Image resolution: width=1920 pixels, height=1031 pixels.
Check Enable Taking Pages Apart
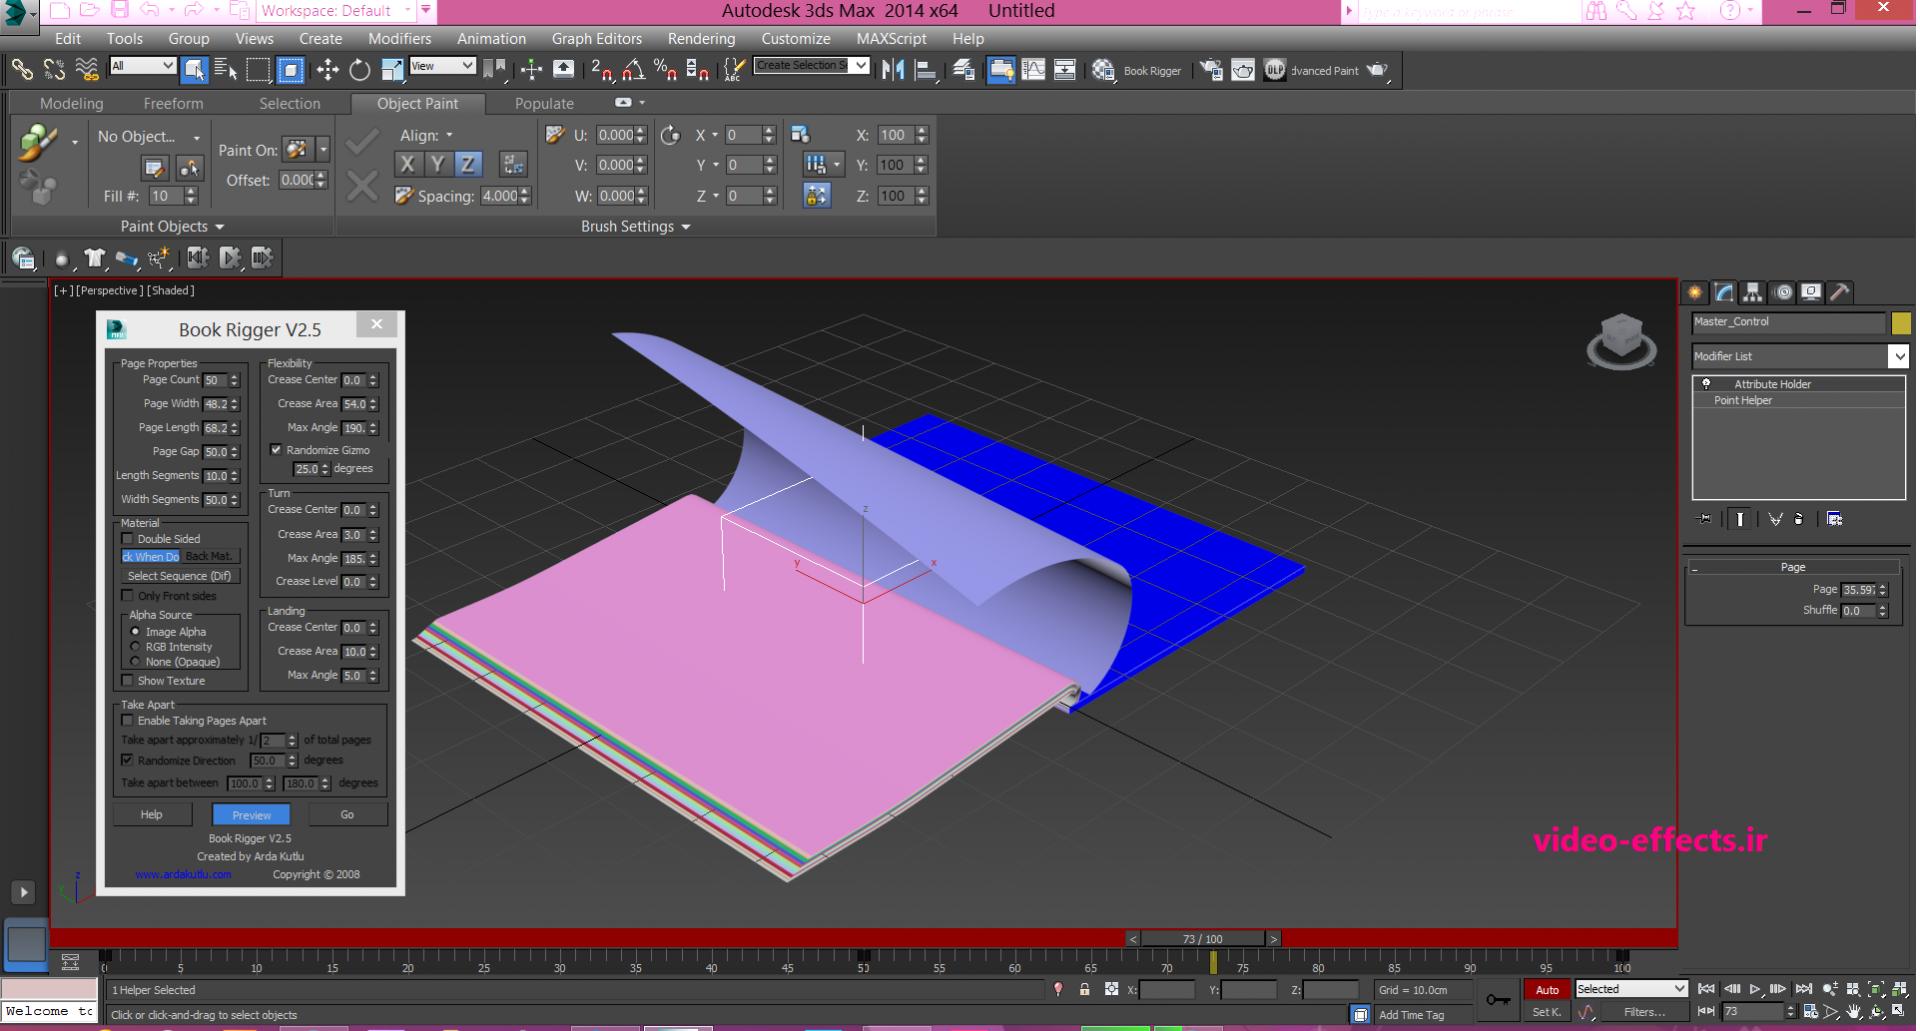pos(127,721)
